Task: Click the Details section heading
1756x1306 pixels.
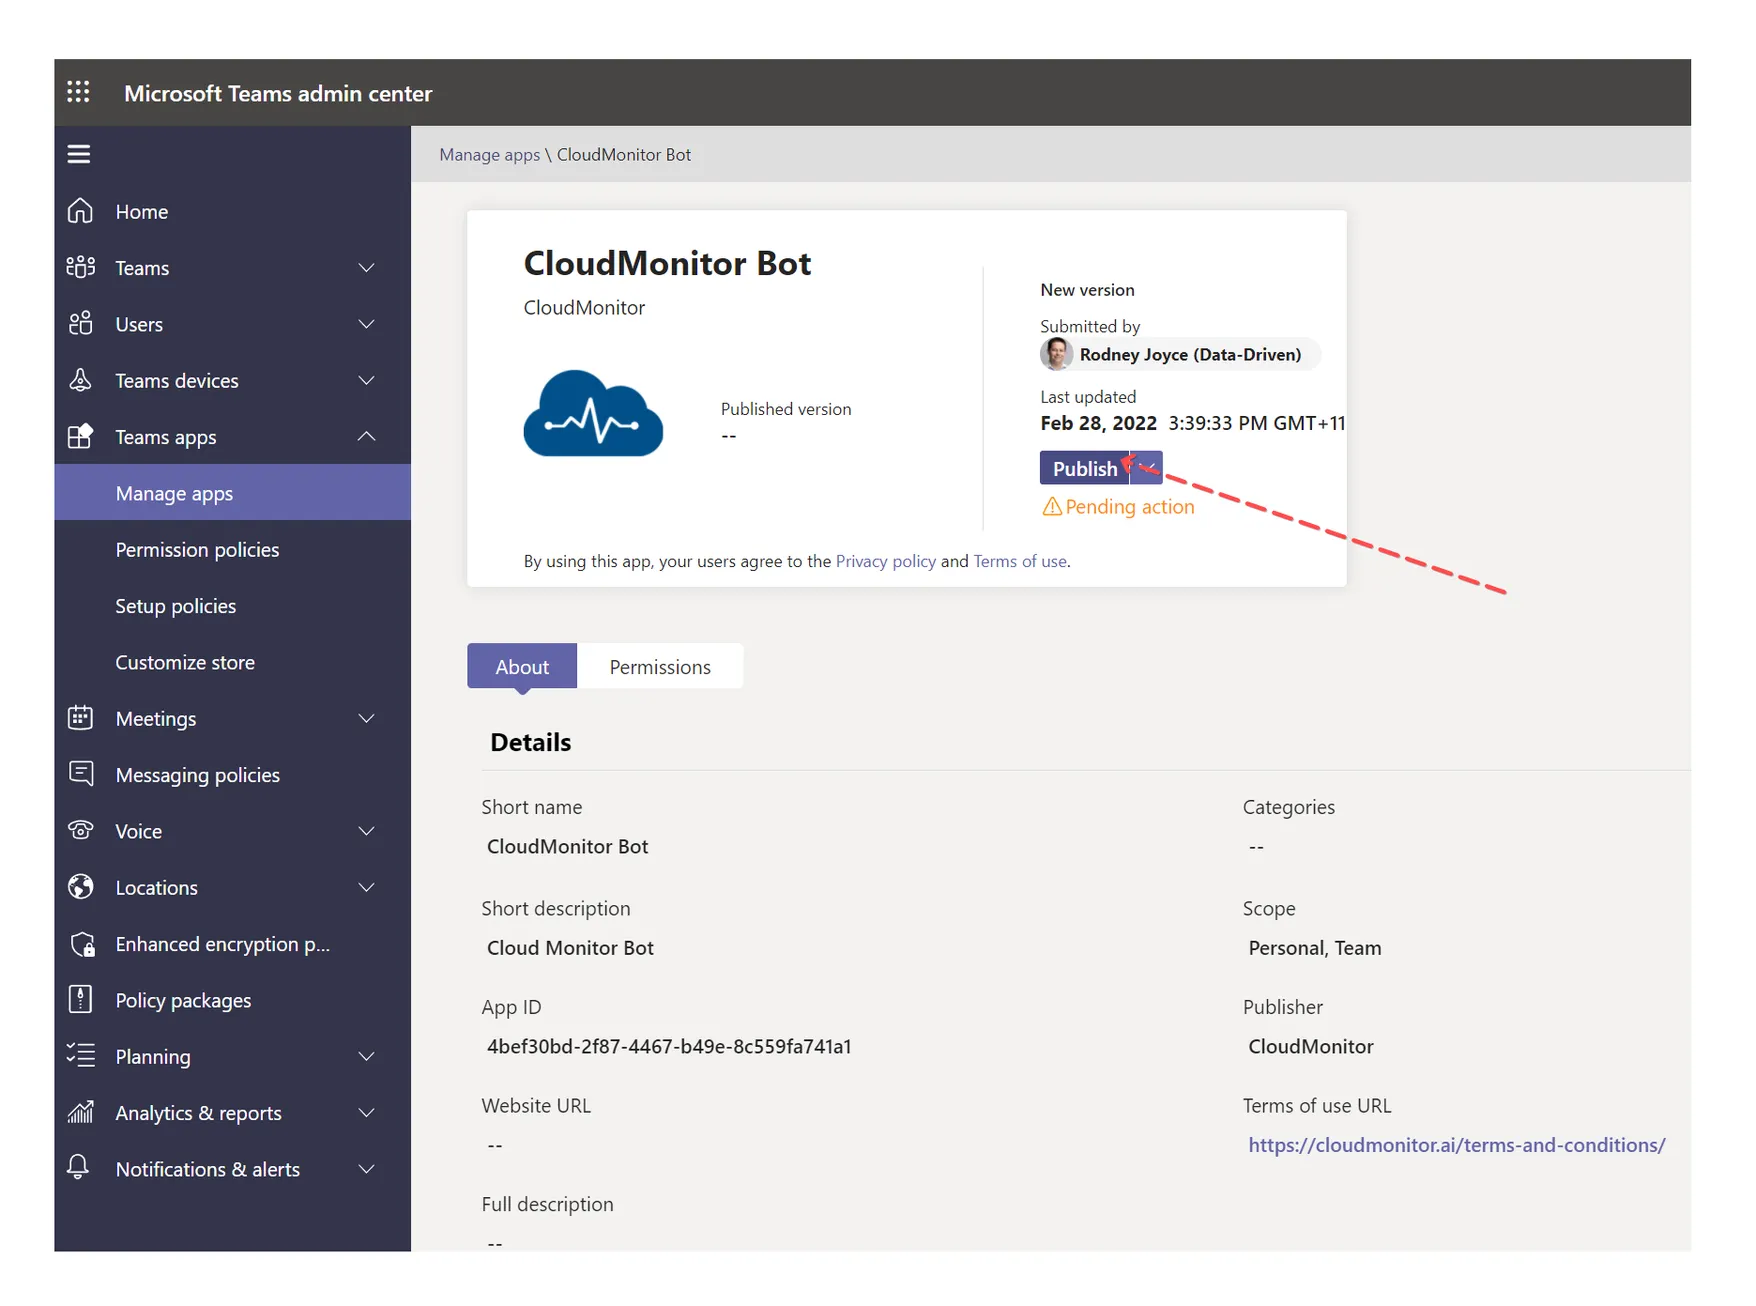Action: tap(530, 742)
